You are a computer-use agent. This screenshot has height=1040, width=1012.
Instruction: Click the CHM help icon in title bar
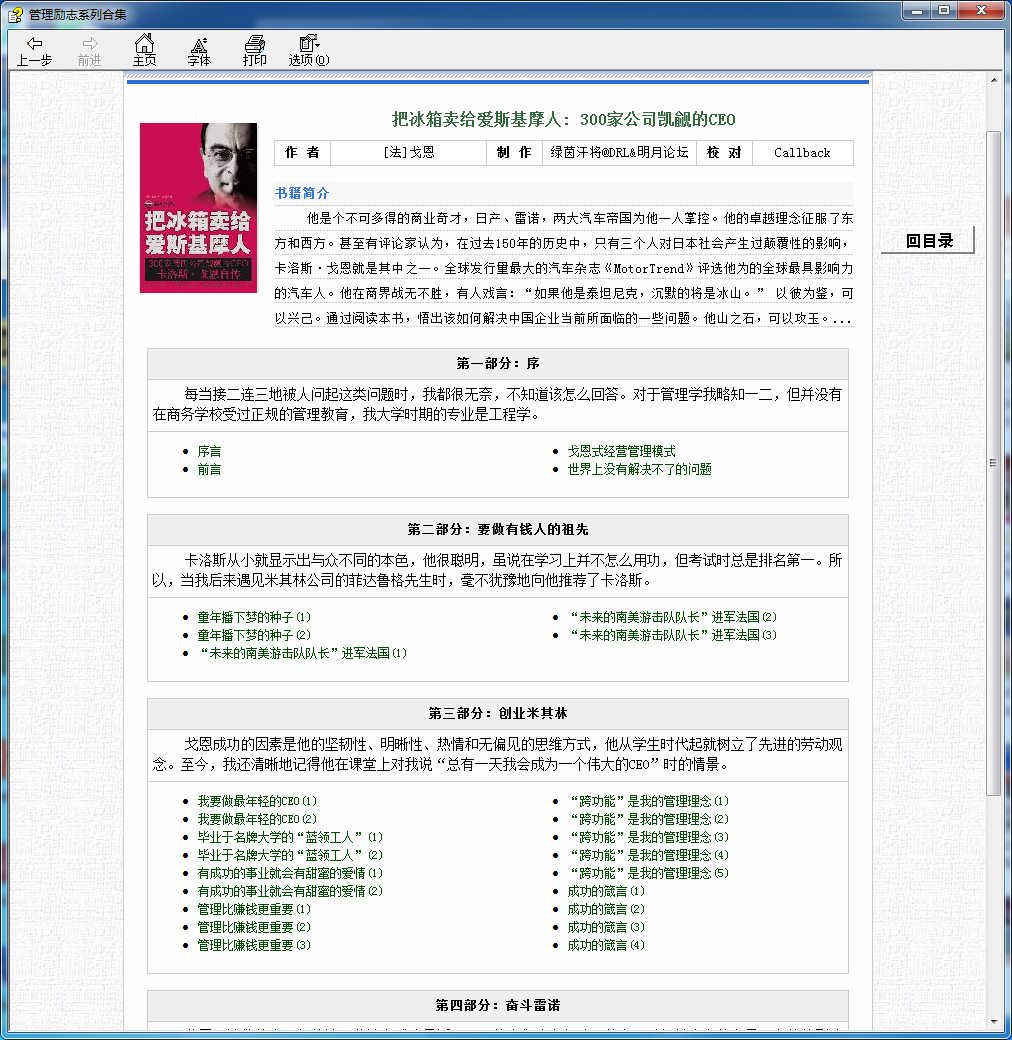15,14
